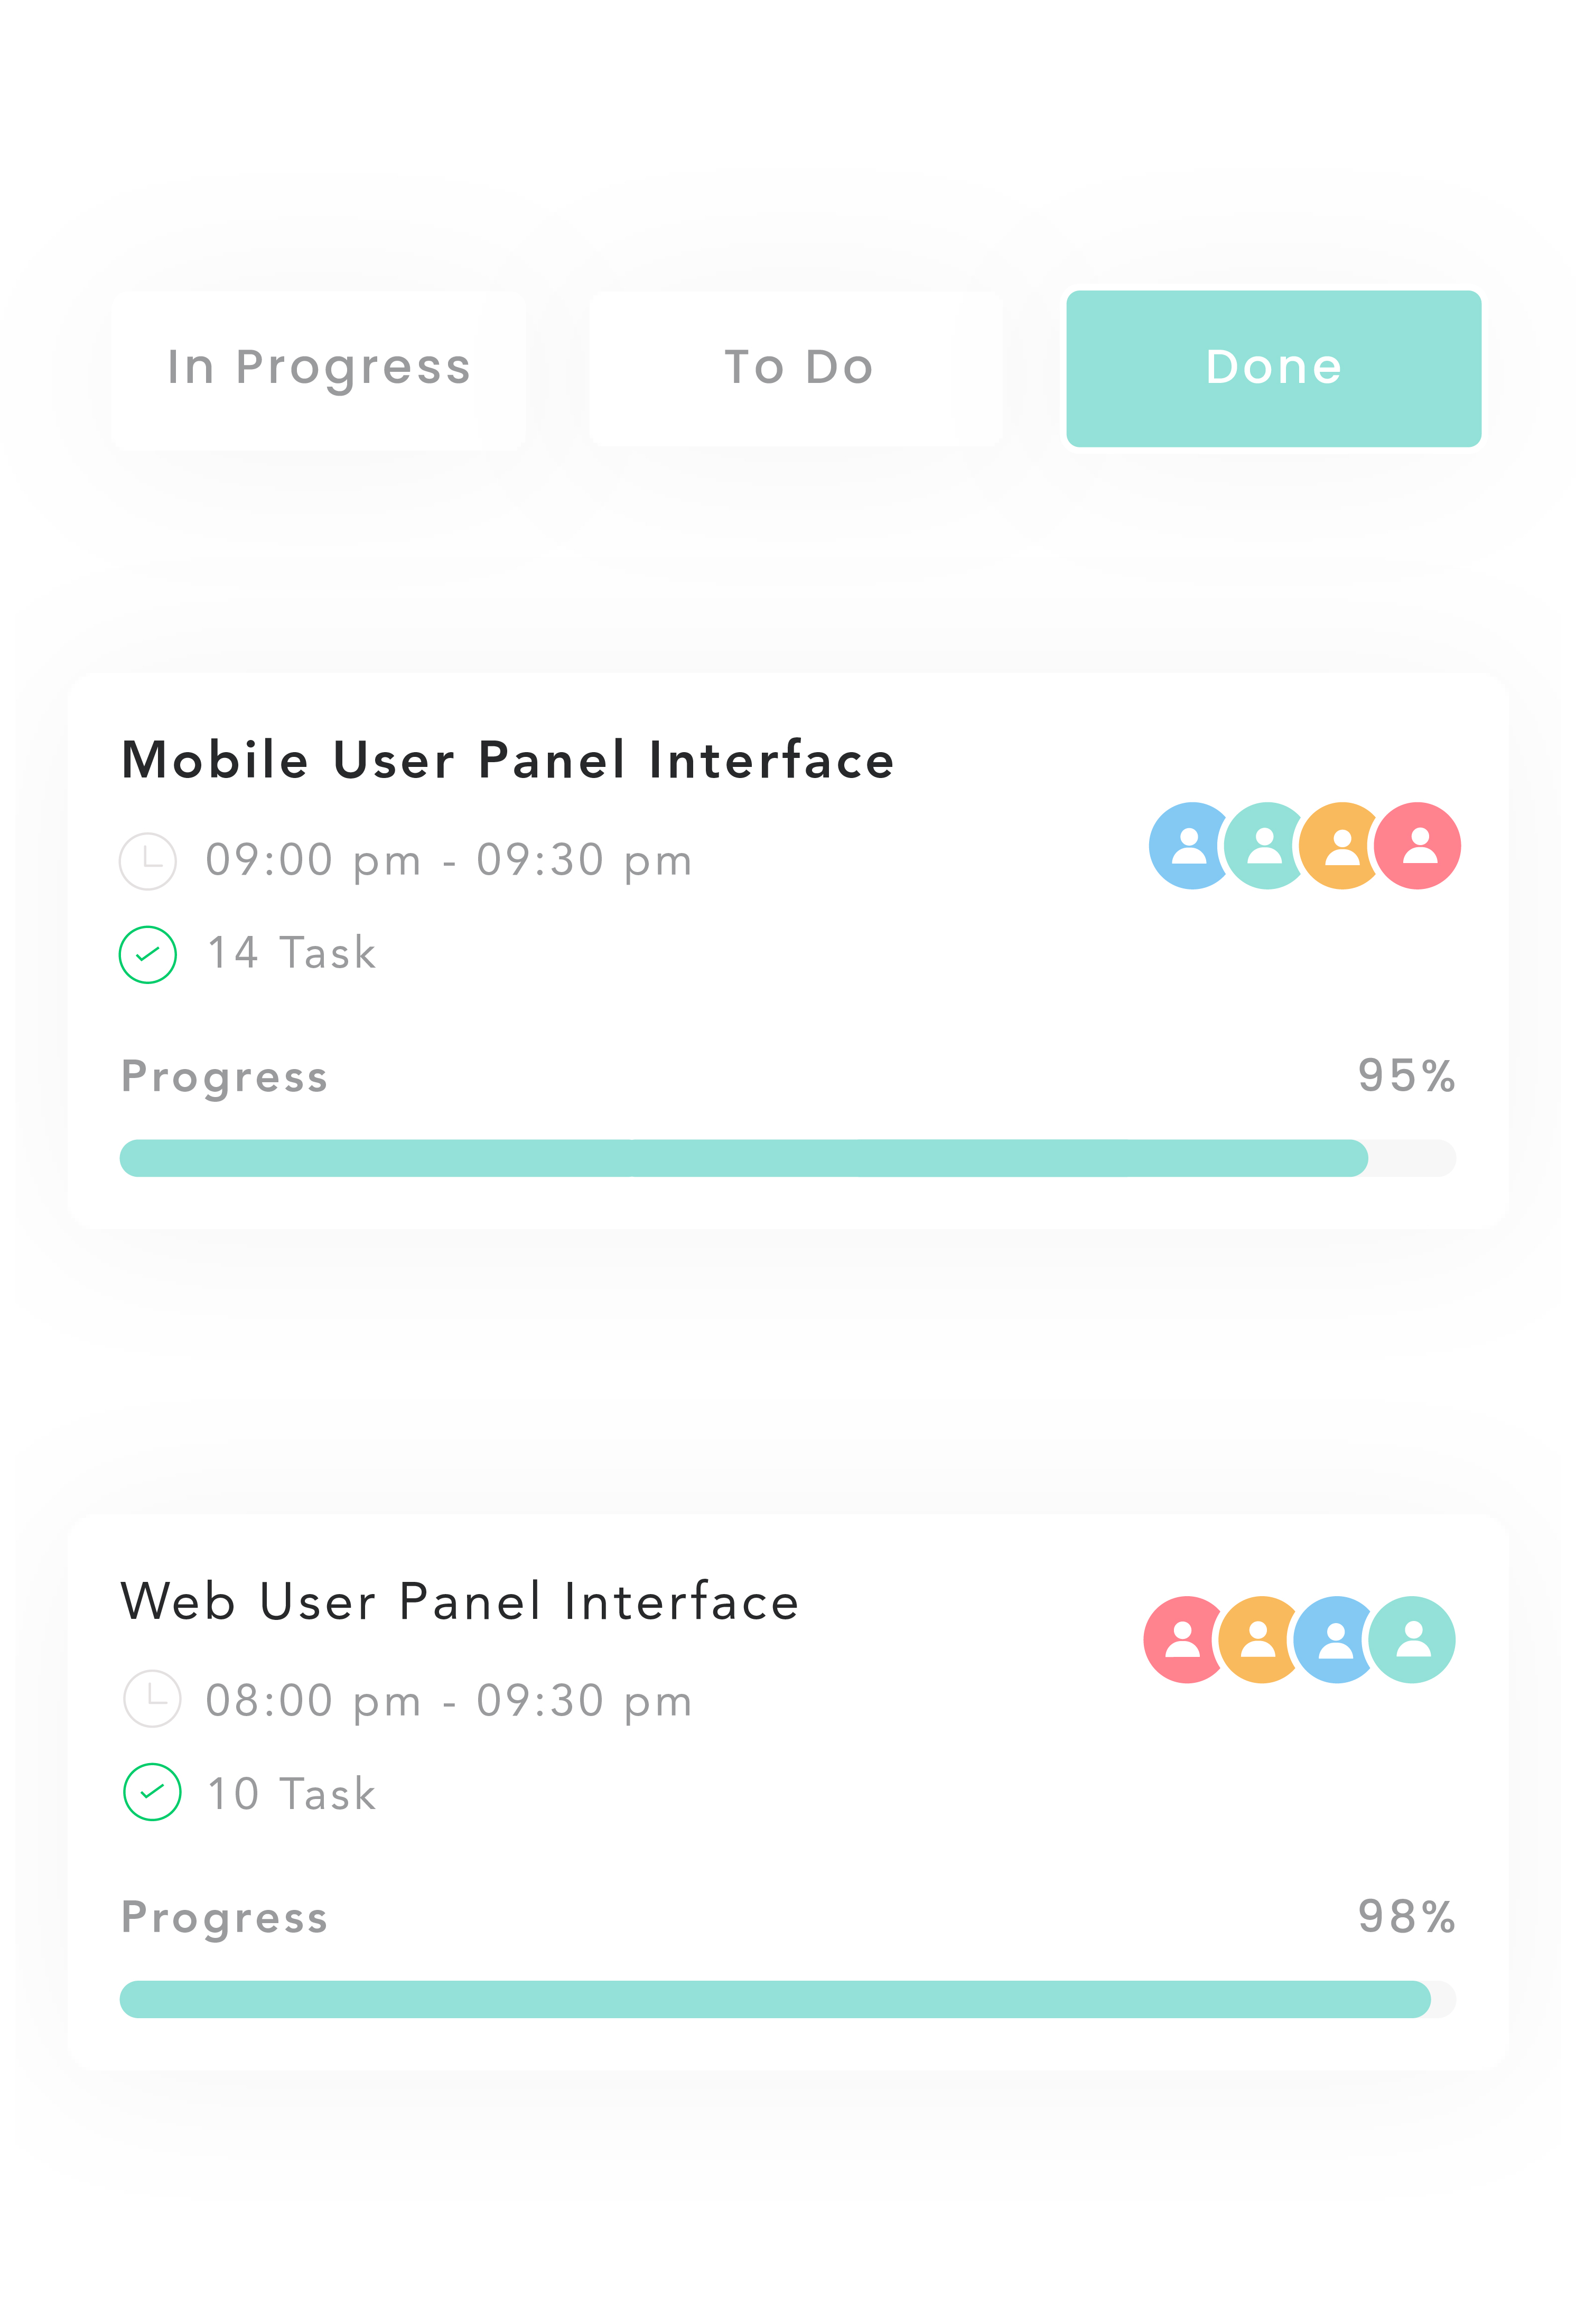
Task: Click the 95% progress bar
Action: point(787,1158)
